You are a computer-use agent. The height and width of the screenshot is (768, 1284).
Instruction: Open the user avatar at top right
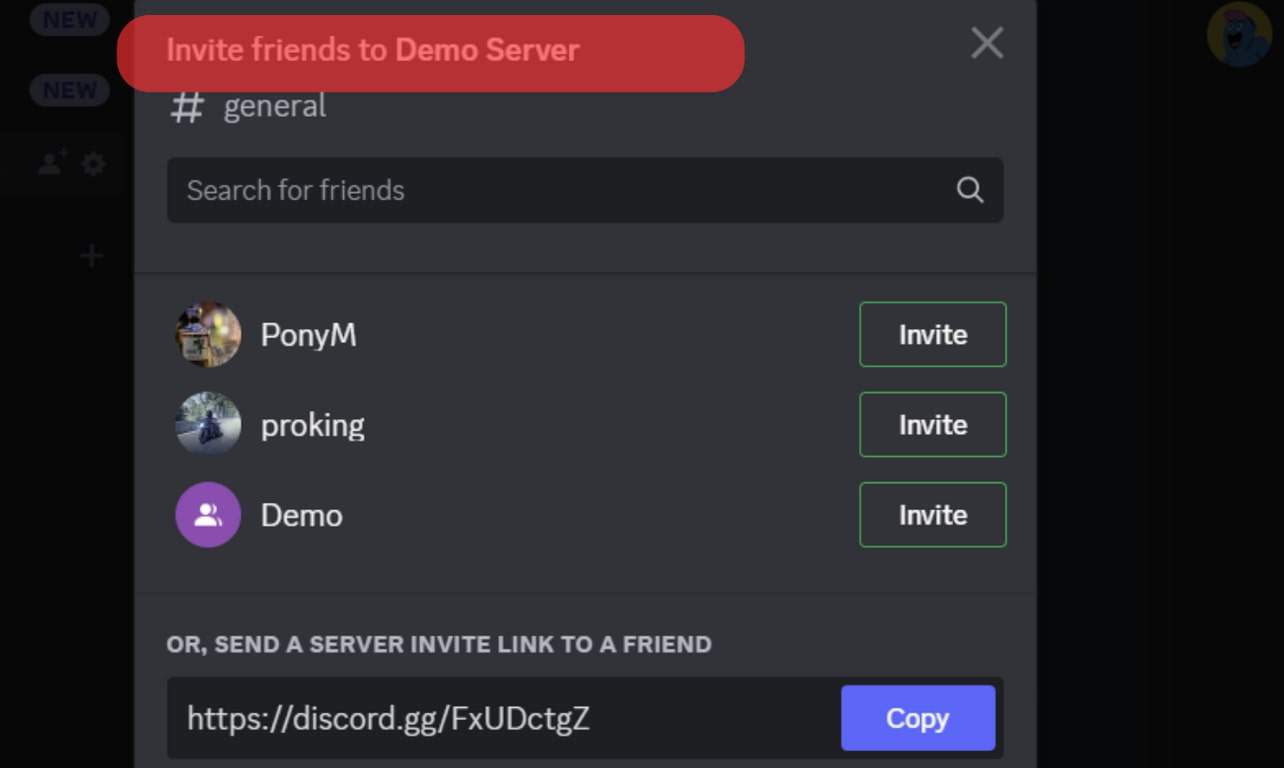1239,34
